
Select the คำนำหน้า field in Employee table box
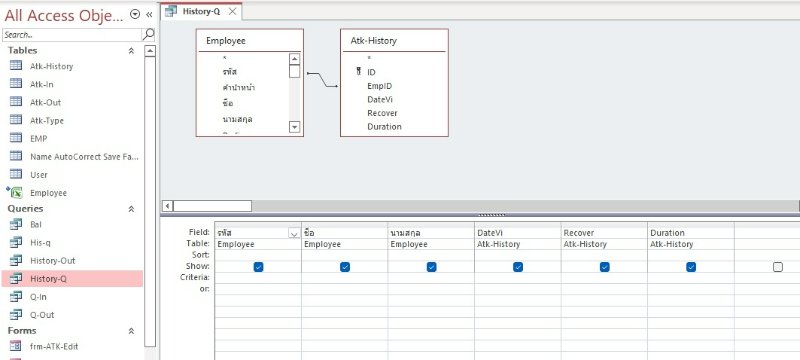pyautogui.click(x=239, y=87)
